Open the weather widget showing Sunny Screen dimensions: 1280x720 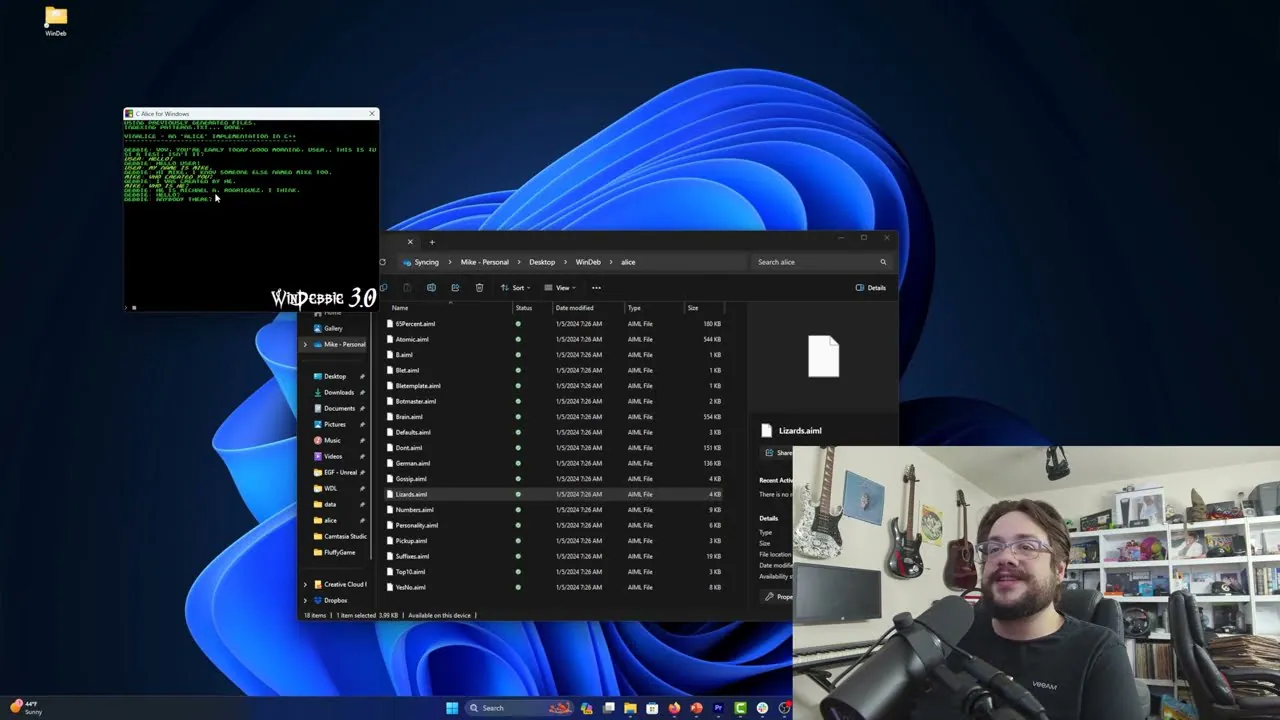(x=26, y=708)
